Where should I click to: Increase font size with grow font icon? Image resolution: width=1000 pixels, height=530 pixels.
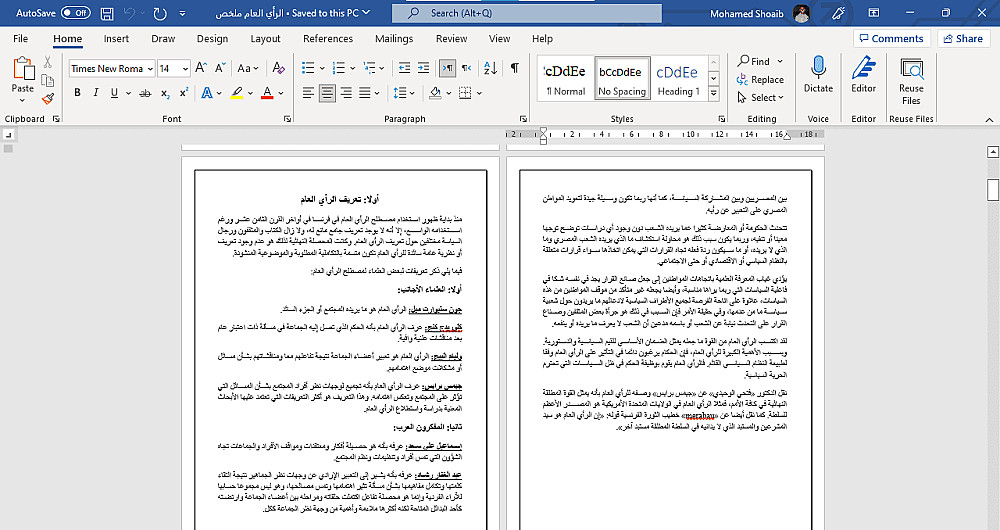(201, 68)
